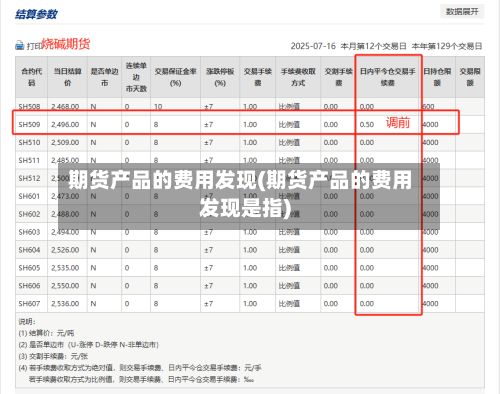Click settlement price 2,496.00

(x=65, y=125)
